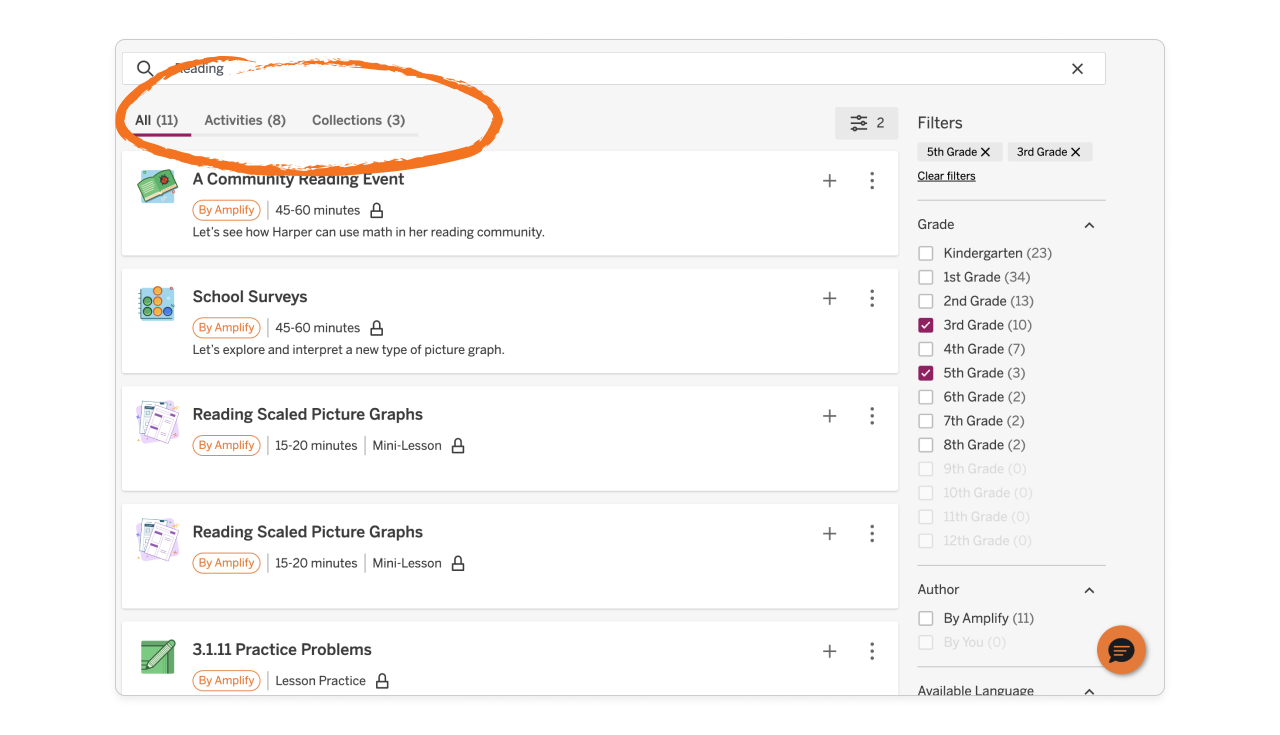Collapse the Available Language section

click(x=1089, y=691)
